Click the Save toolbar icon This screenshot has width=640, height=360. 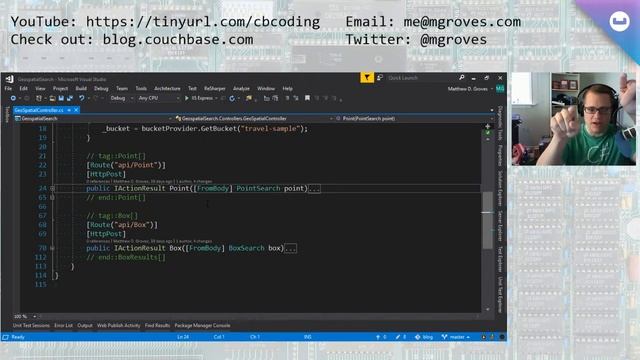tap(61, 98)
